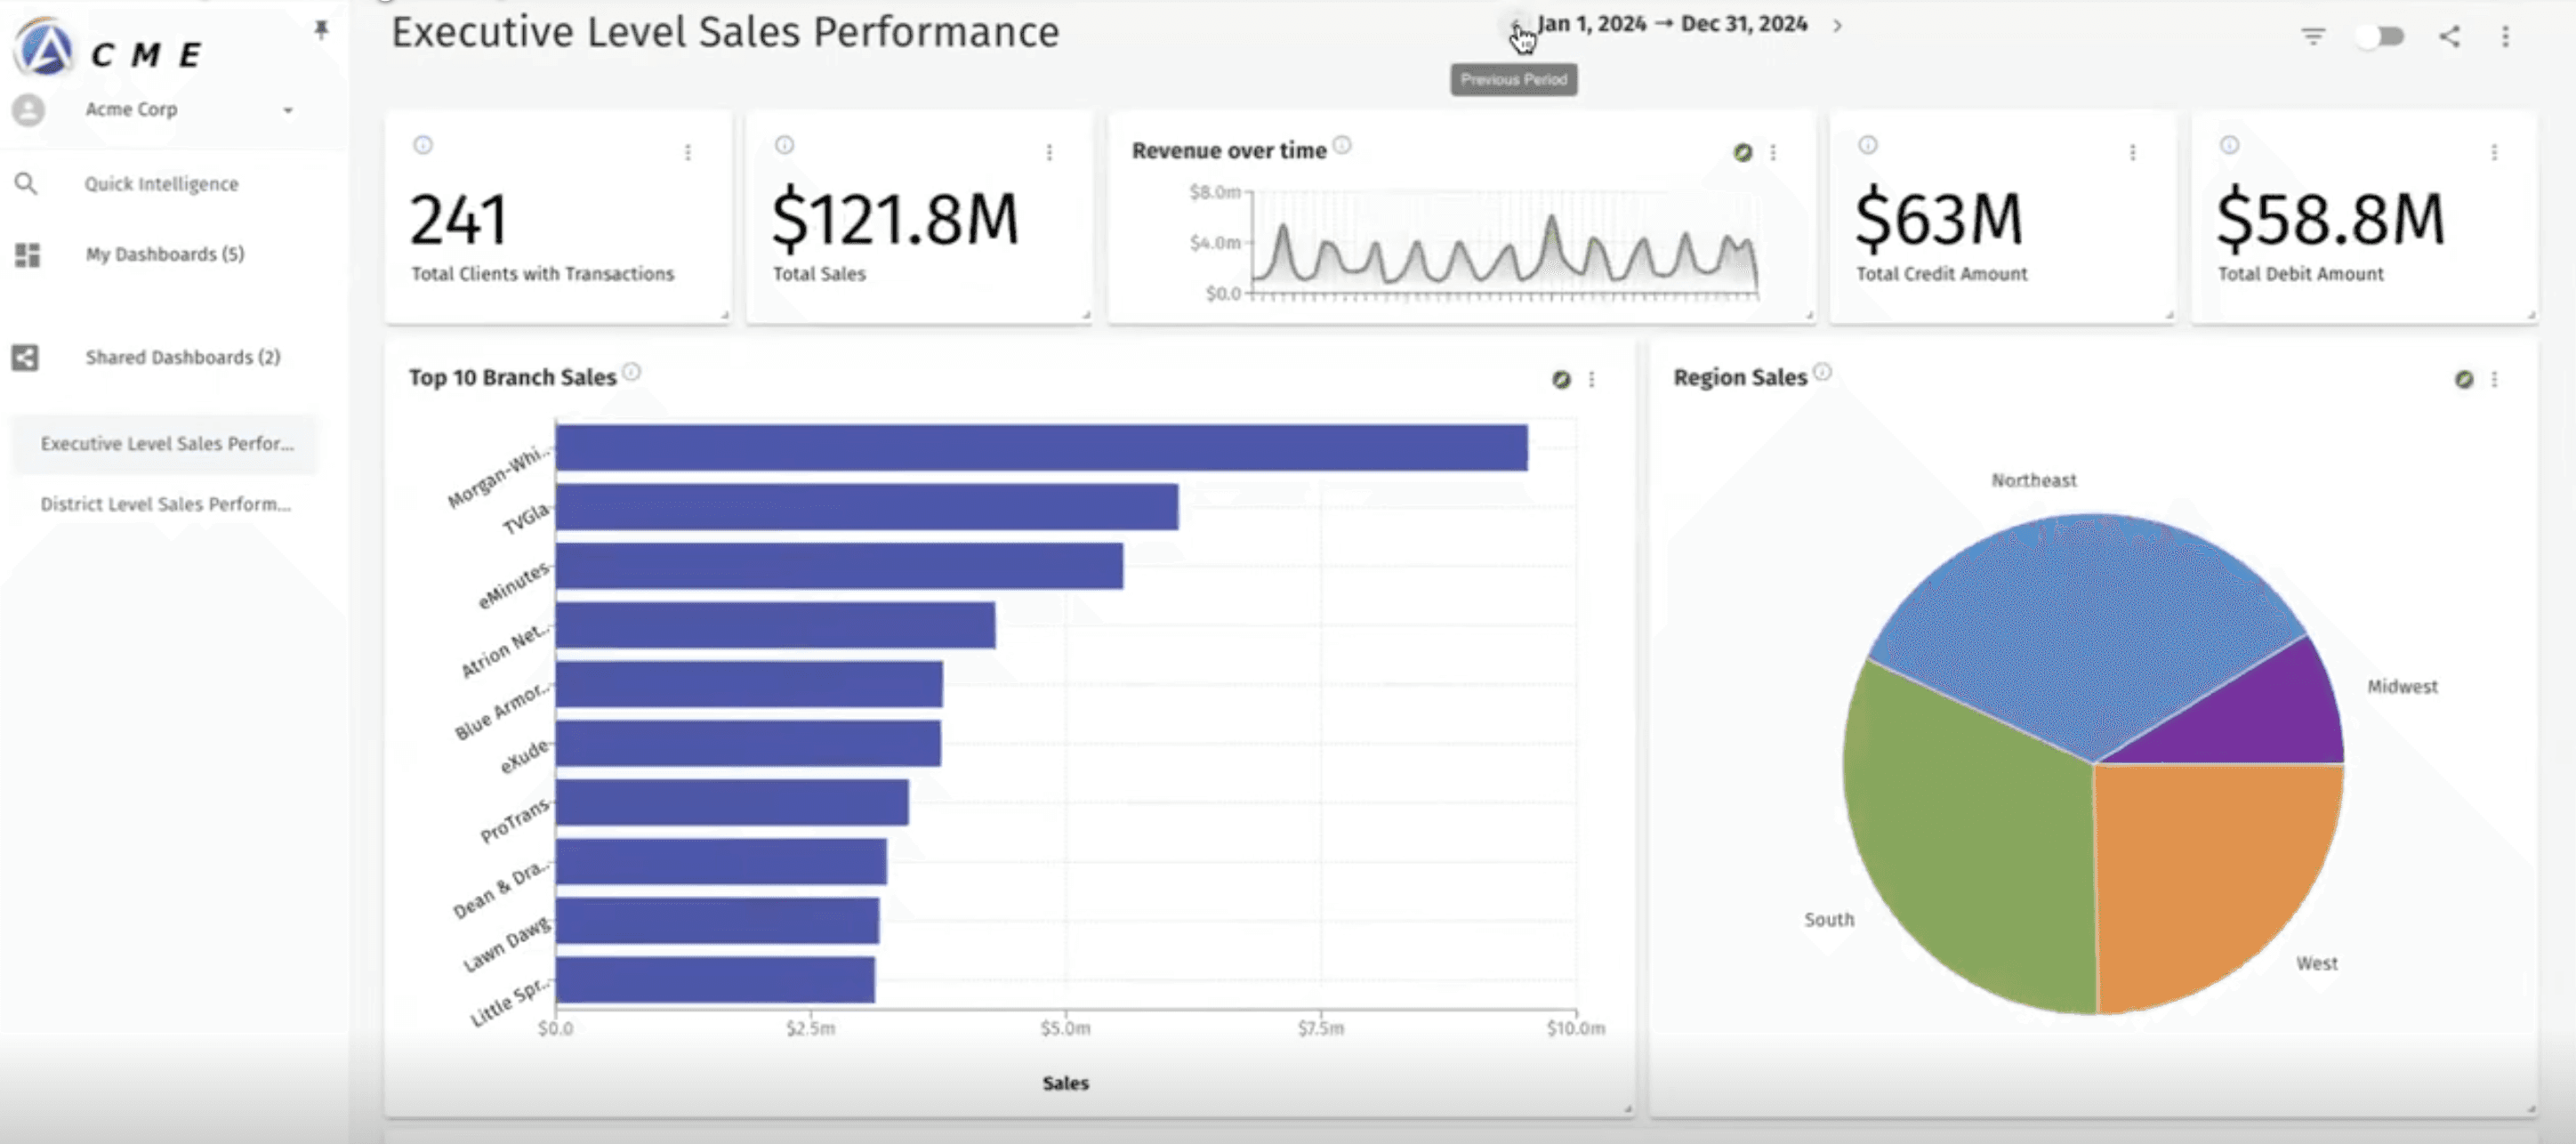Select Executive Level Sales Performance in sidebar
Screen dimensions: 2576x1144
coord(165,444)
